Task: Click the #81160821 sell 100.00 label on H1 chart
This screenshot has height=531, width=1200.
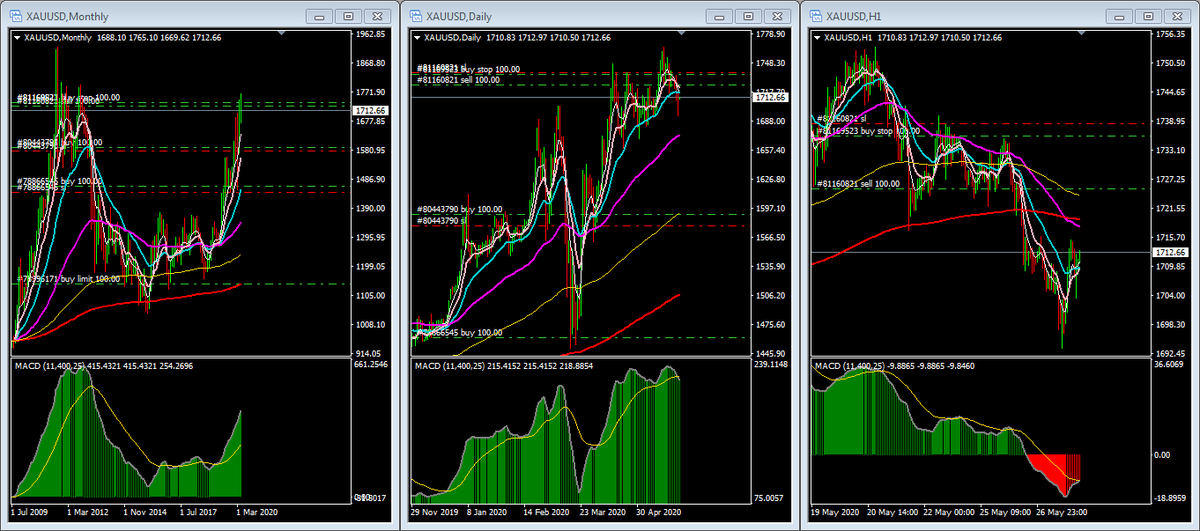Action: (x=860, y=183)
